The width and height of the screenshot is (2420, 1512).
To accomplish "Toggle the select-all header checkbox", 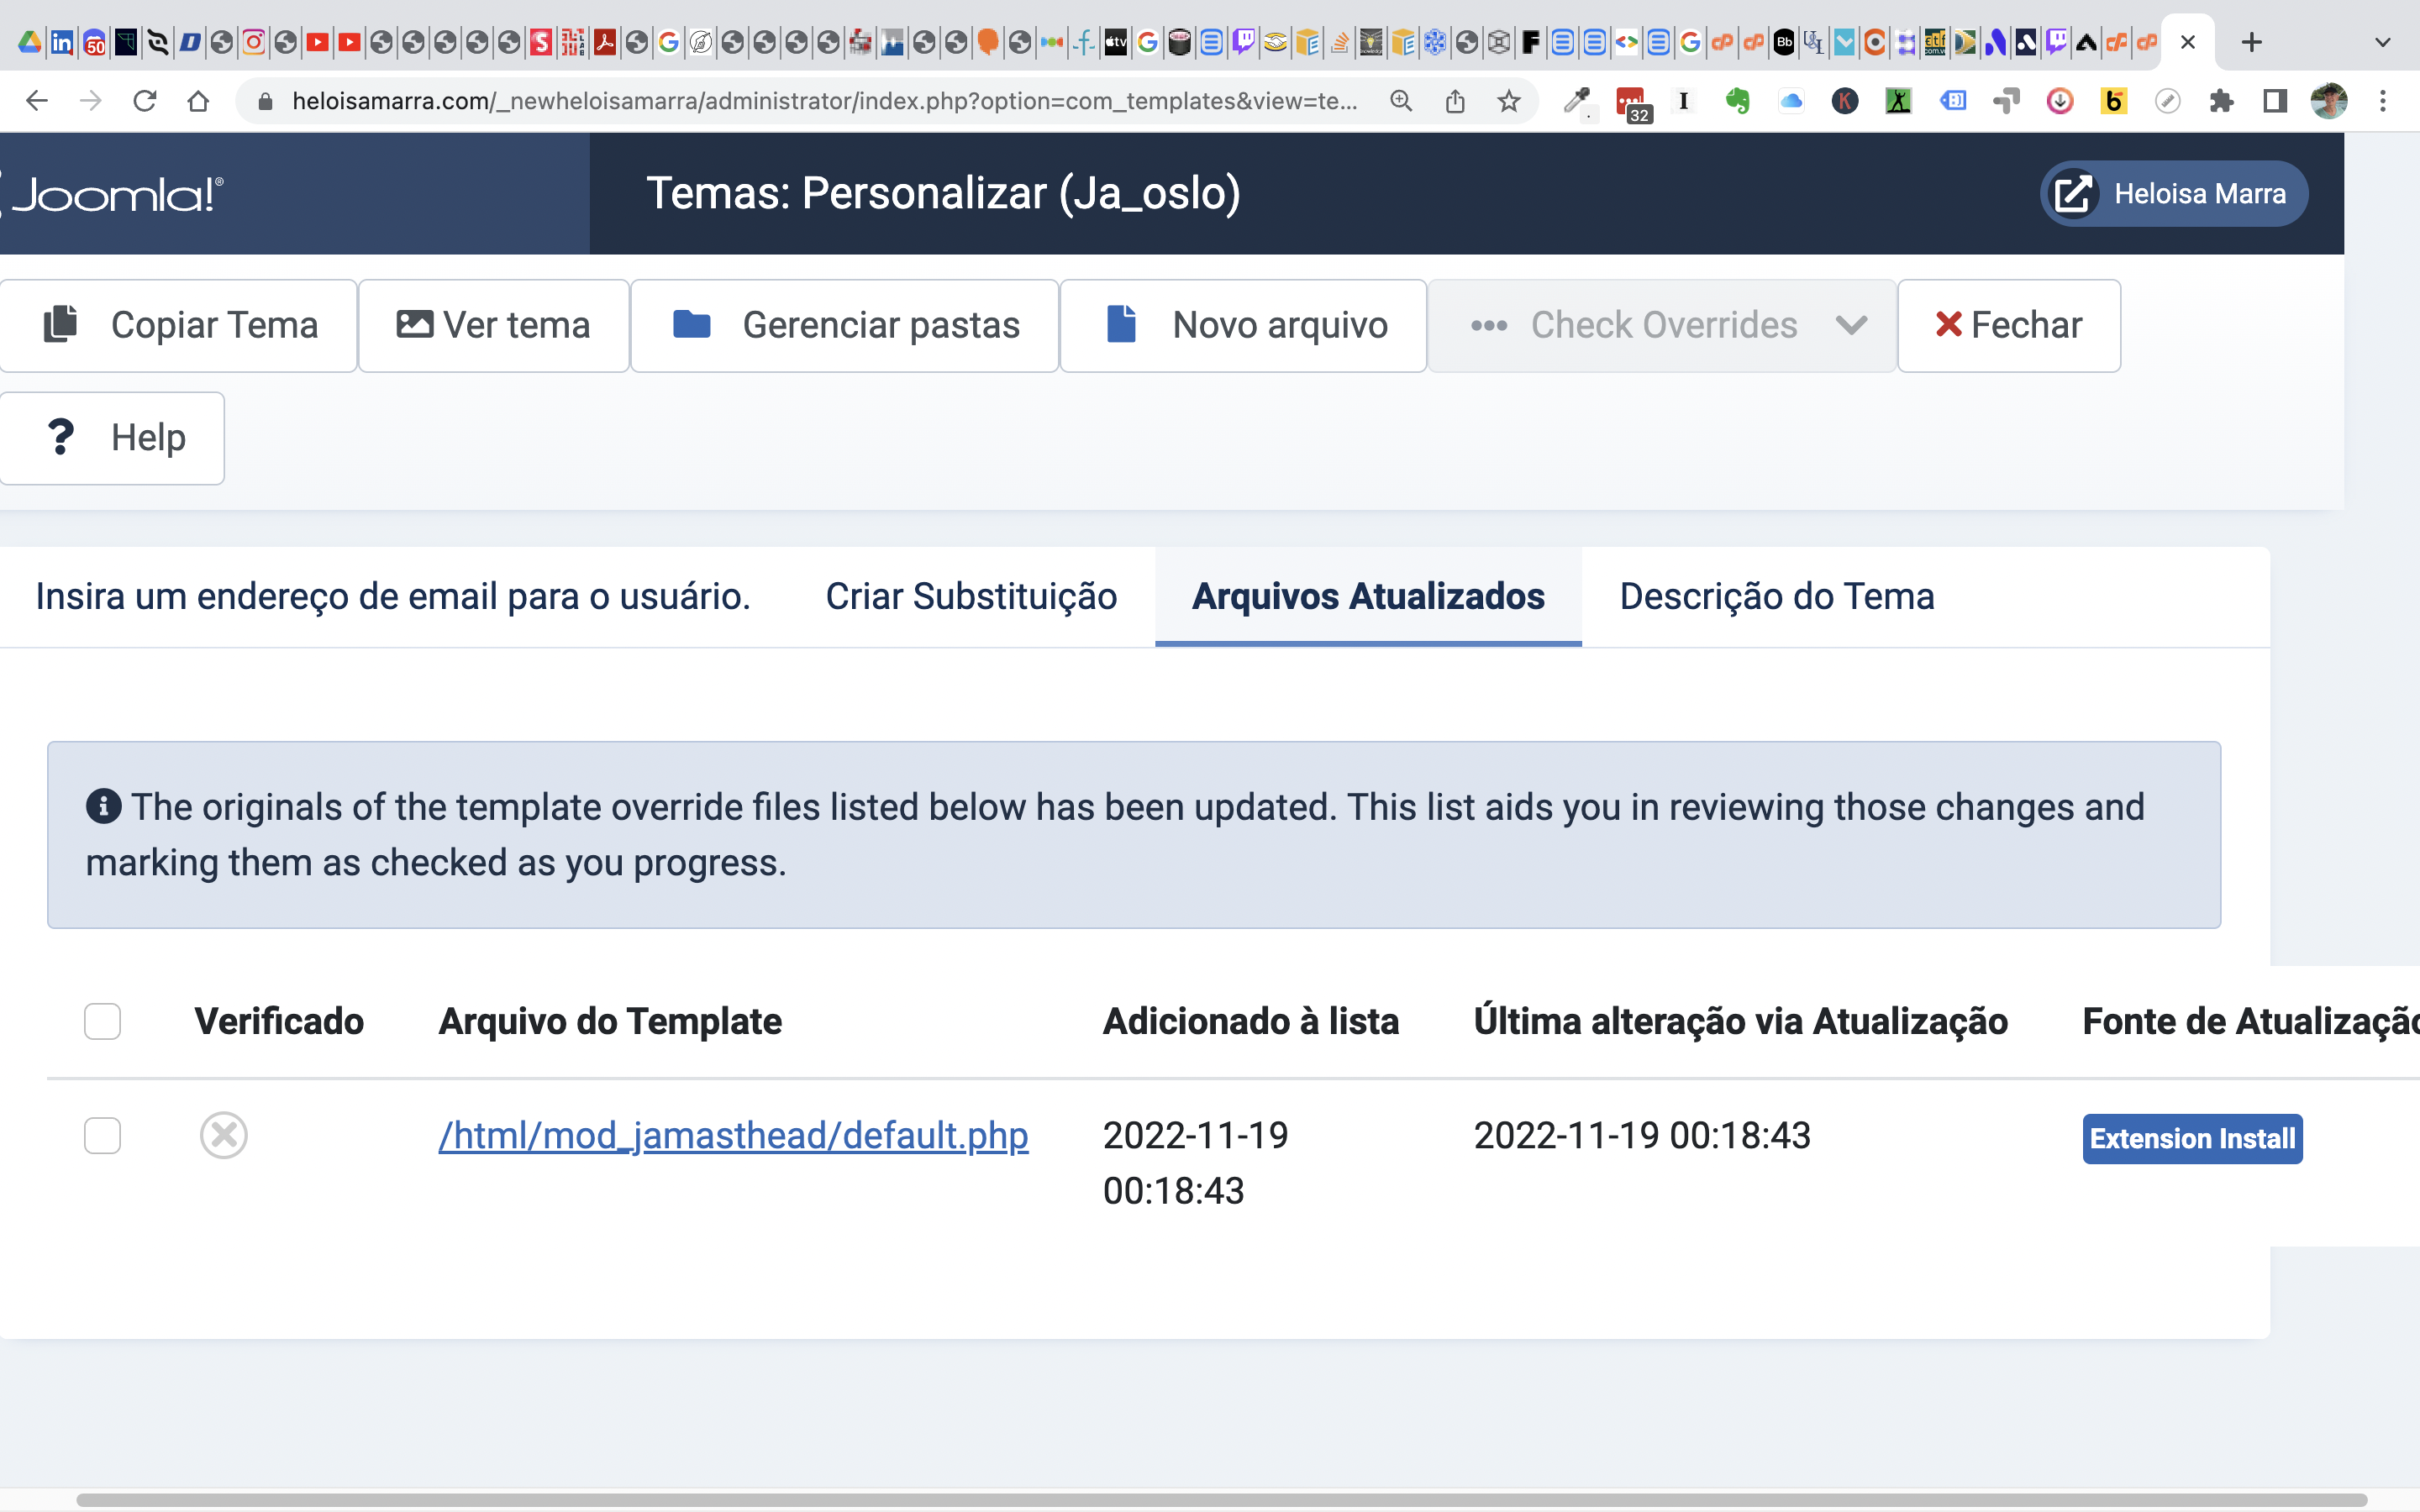I will [x=102, y=1021].
